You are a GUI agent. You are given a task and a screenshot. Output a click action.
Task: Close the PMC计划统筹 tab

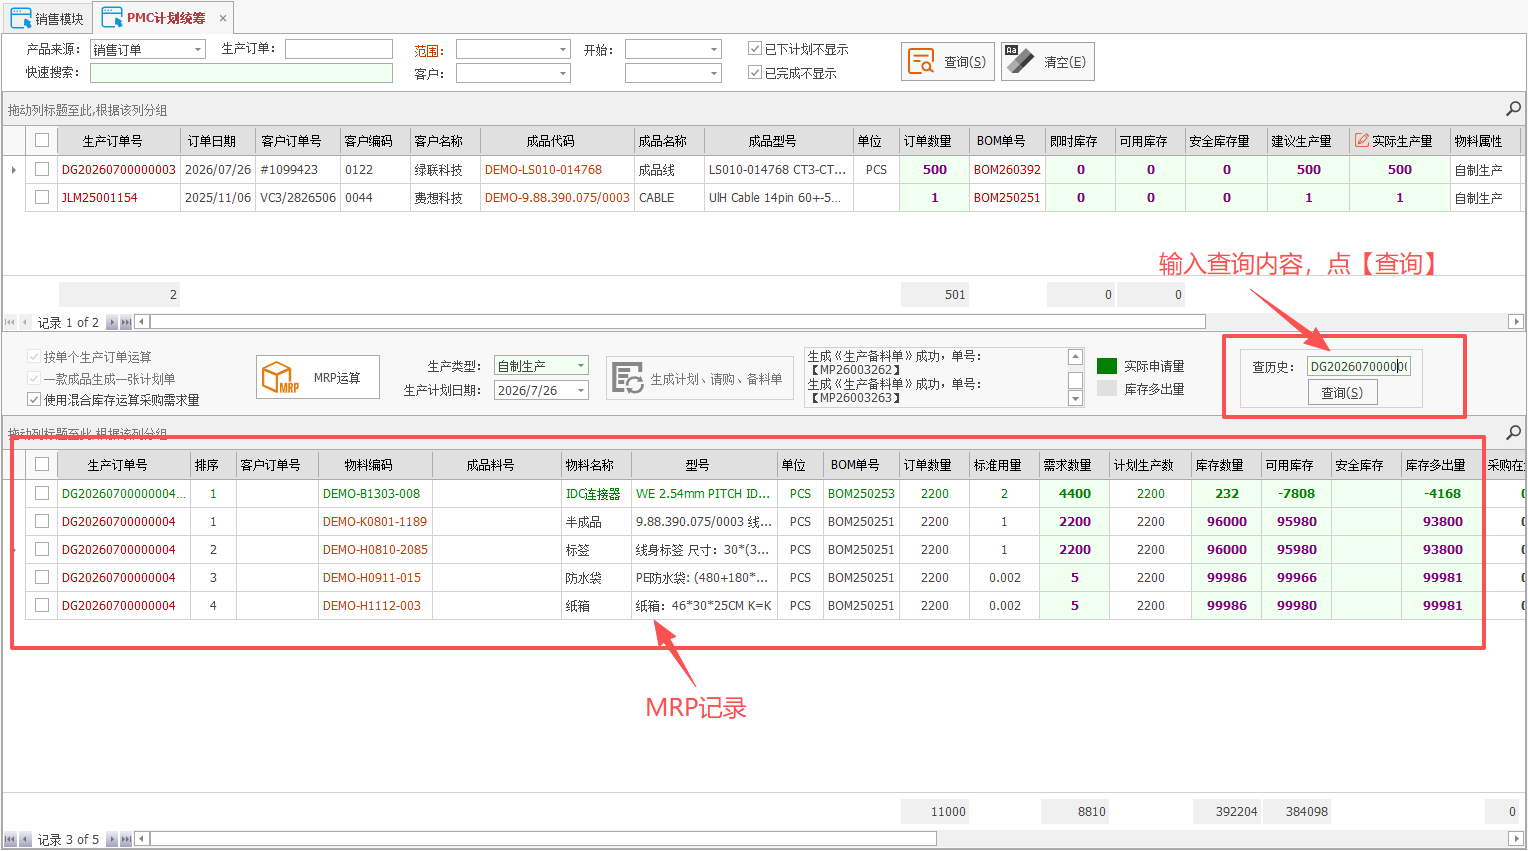pos(223,18)
